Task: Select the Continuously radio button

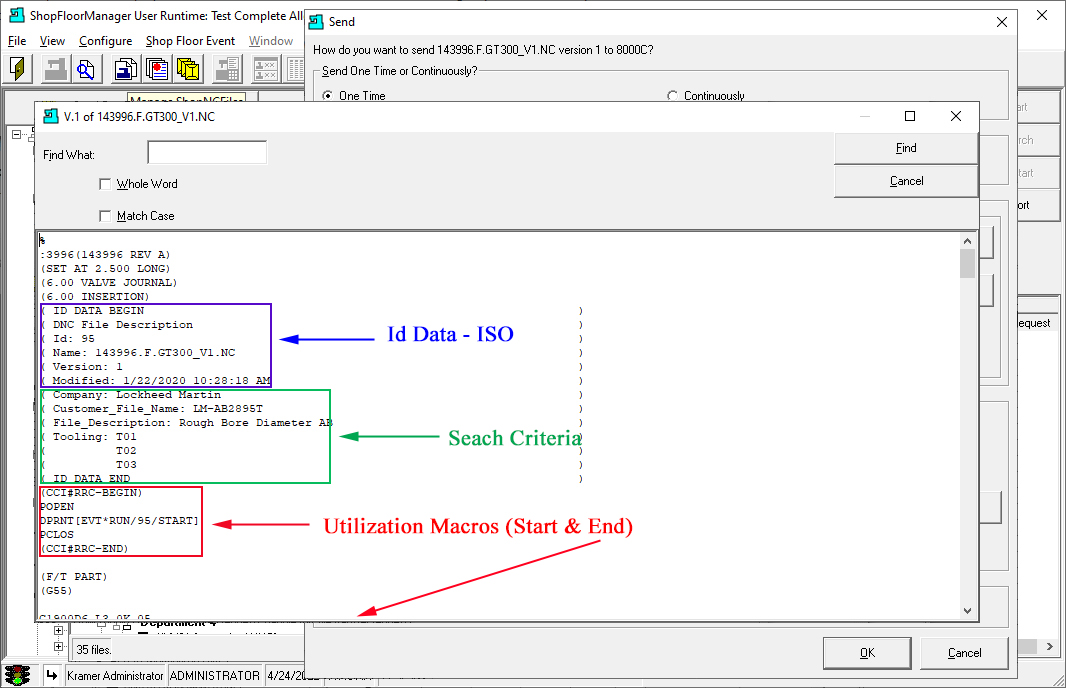Action: pyautogui.click(x=672, y=96)
